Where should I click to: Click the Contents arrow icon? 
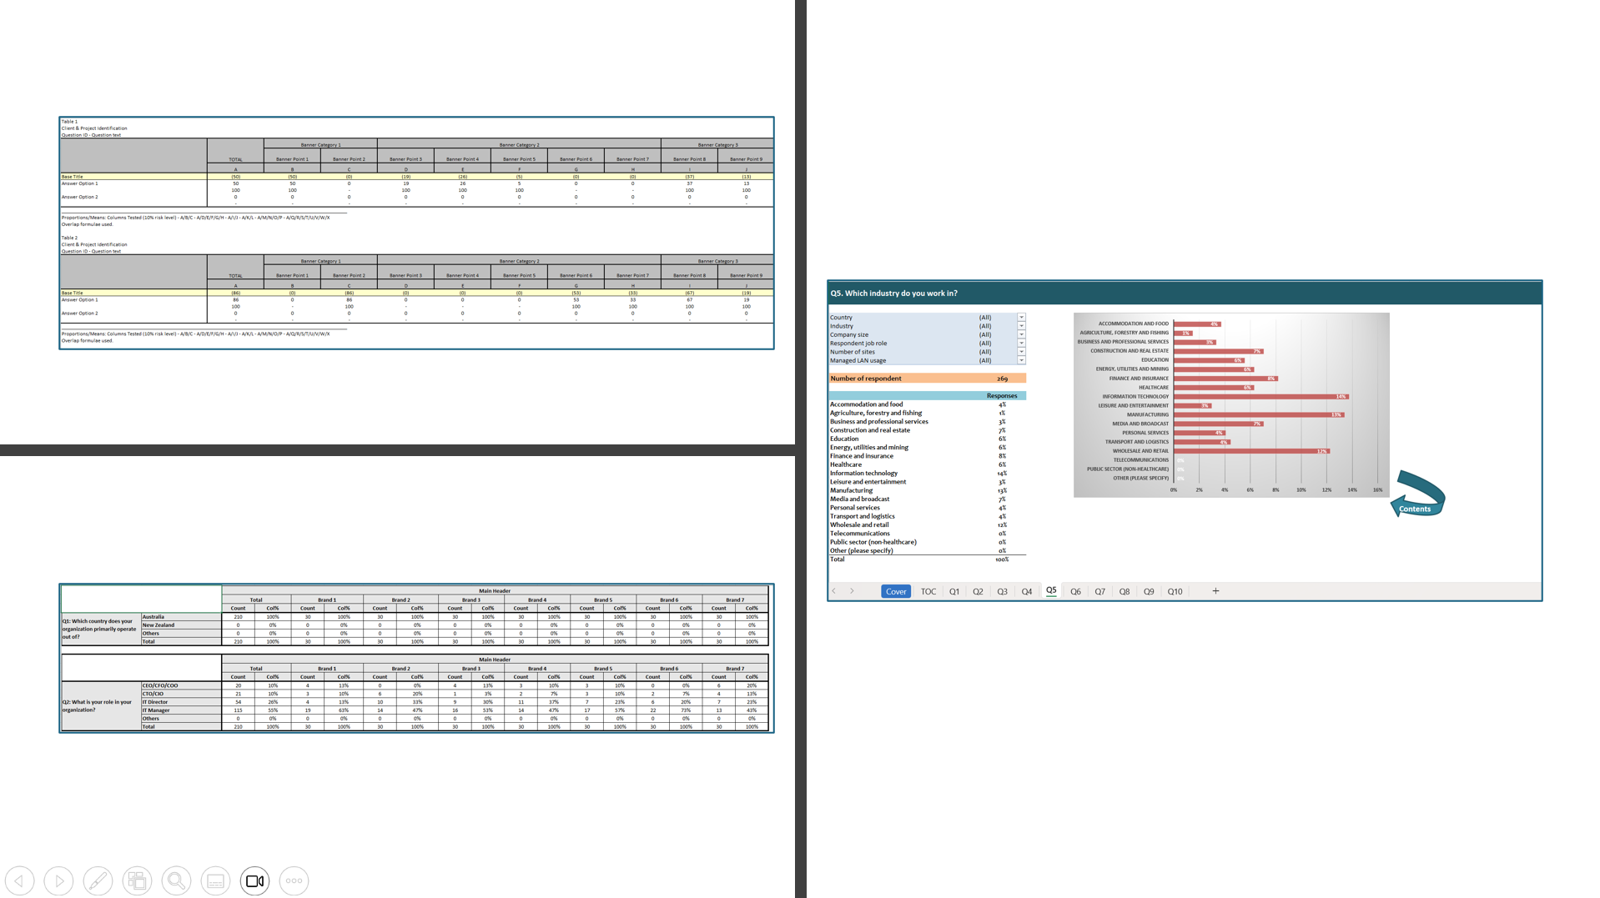(1417, 494)
